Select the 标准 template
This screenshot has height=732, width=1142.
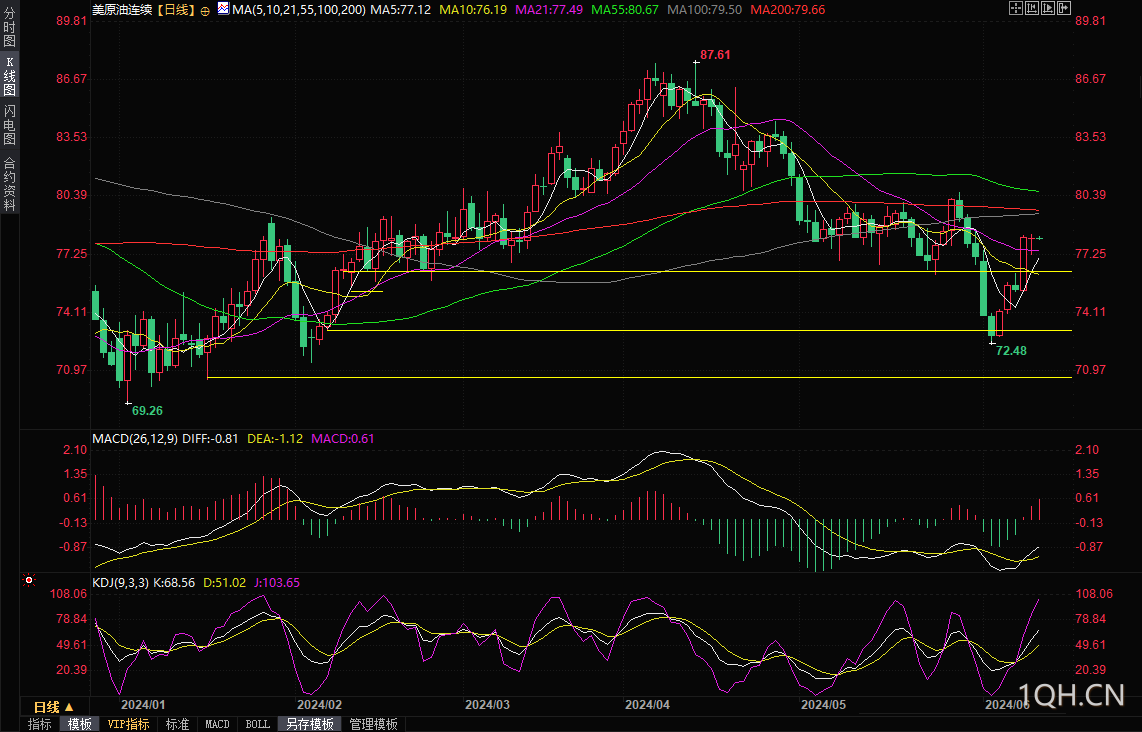pyautogui.click(x=177, y=724)
